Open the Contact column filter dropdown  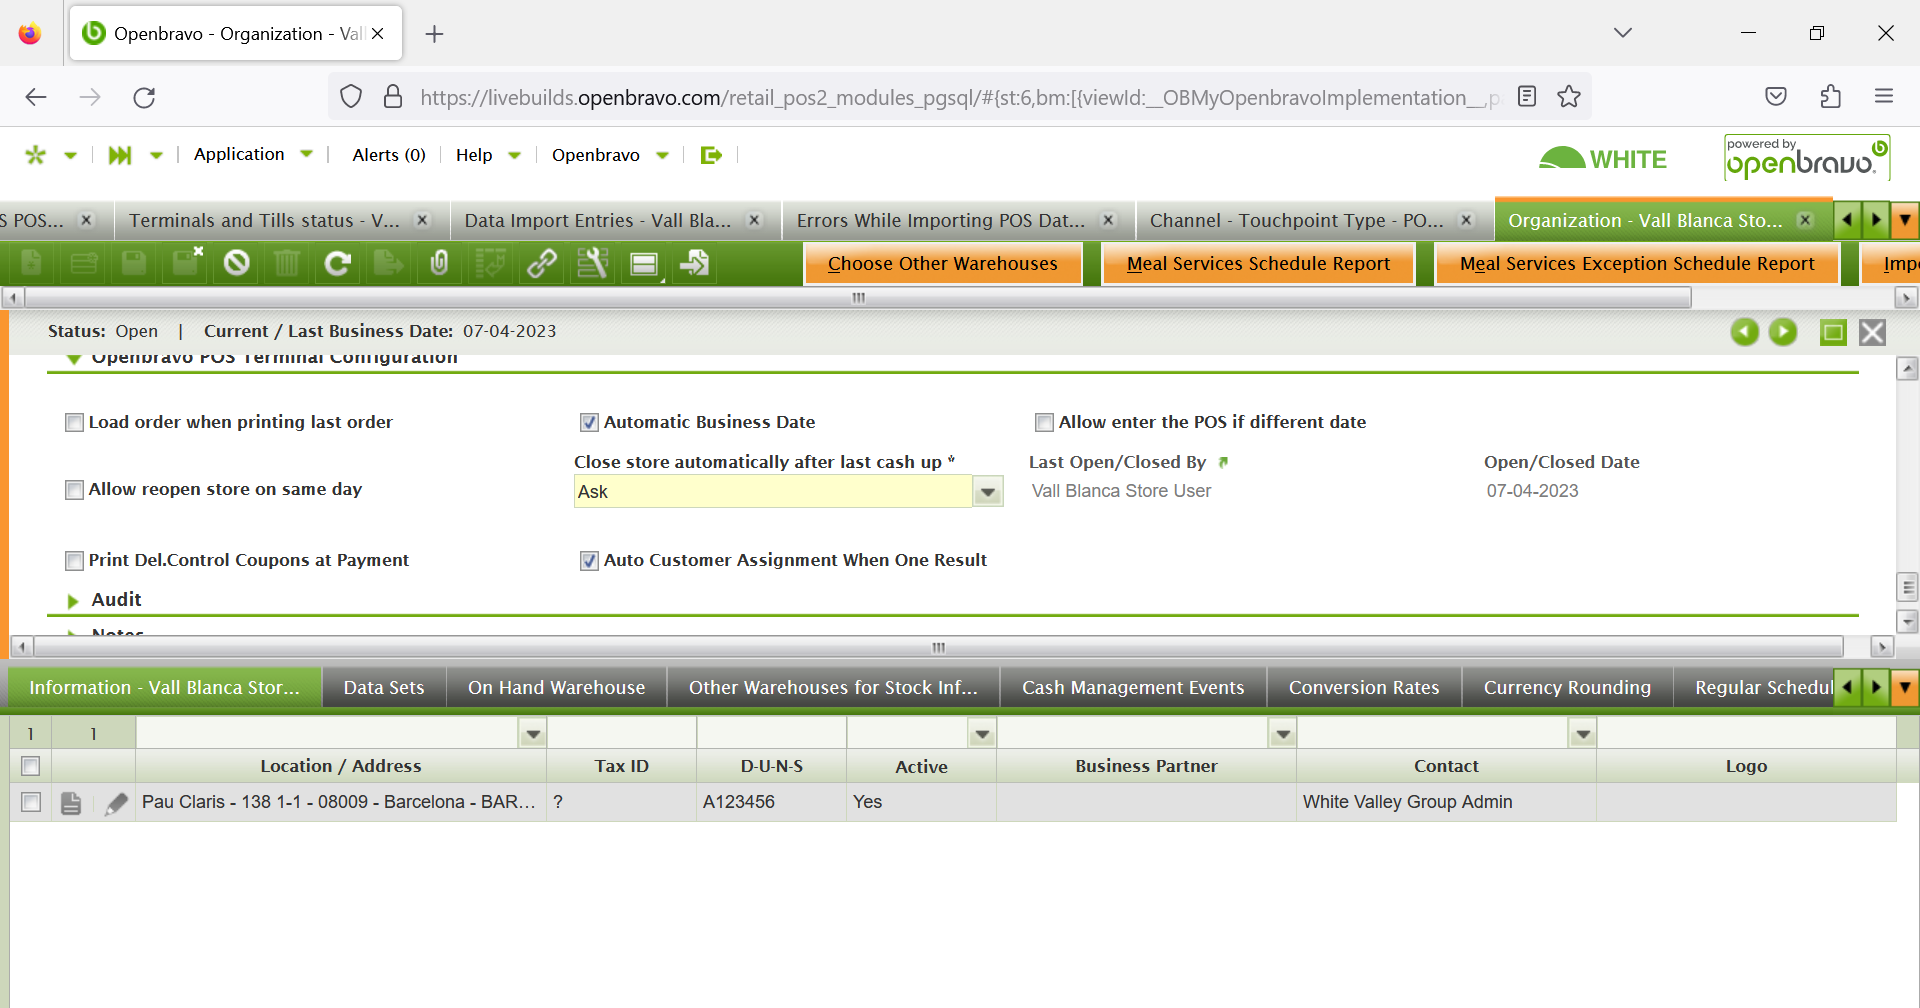[x=1583, y=734]
